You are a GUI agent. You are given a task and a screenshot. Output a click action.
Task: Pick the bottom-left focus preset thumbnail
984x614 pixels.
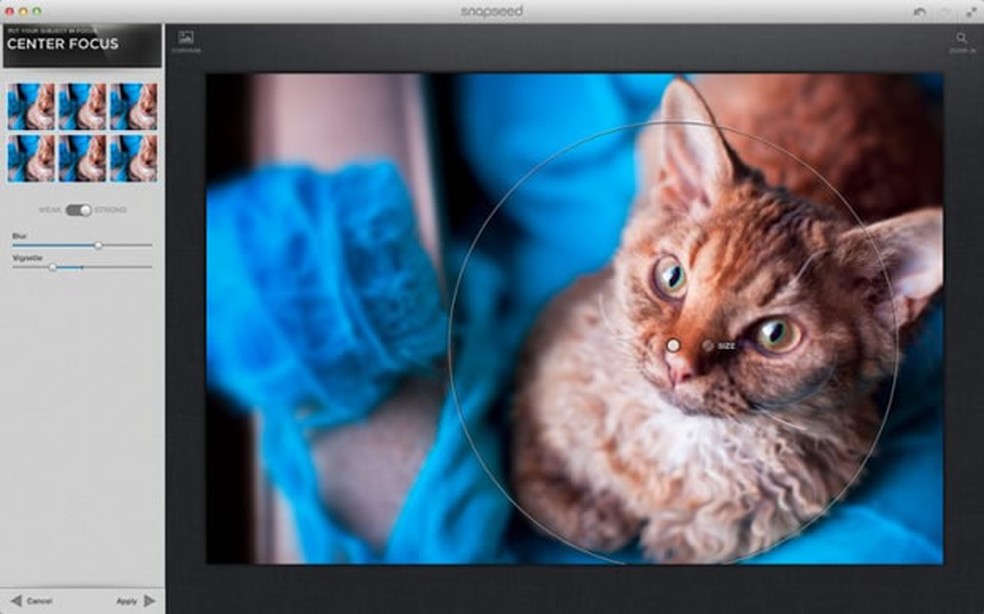point(30,157)
